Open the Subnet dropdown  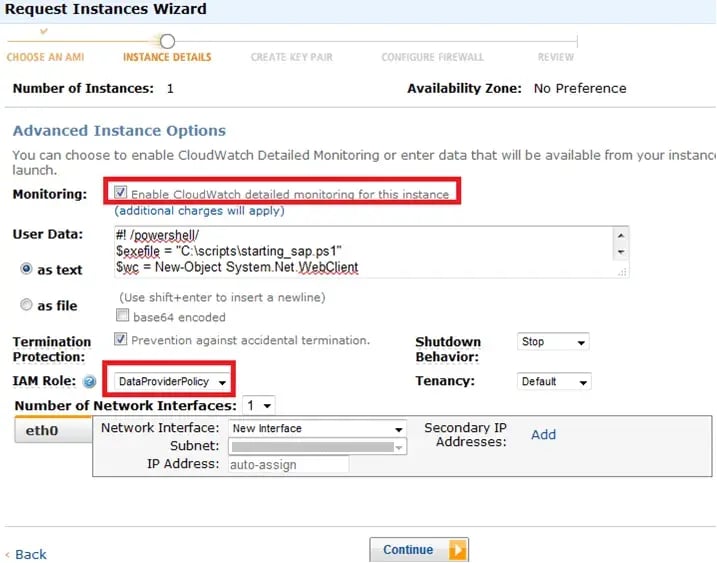click(317, 447)
